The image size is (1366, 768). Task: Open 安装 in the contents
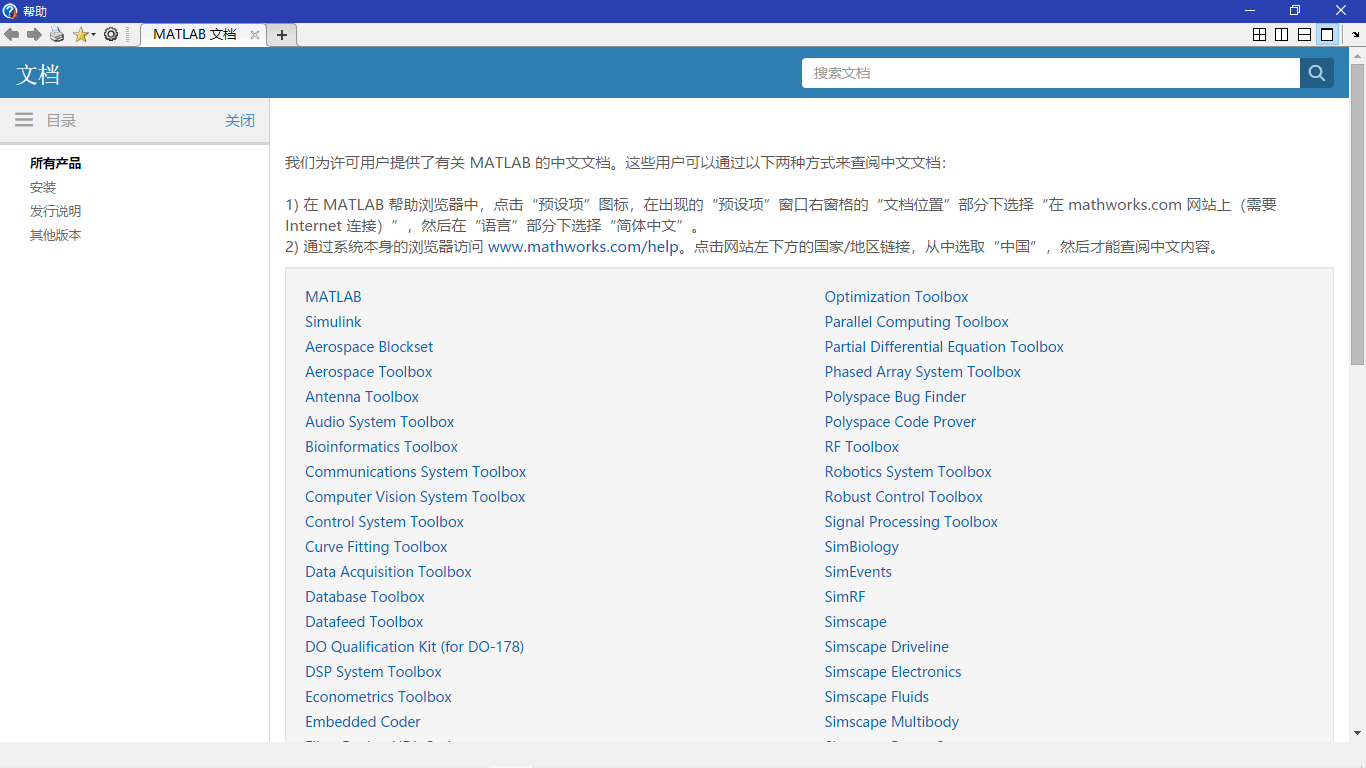(x=43, y=187)
